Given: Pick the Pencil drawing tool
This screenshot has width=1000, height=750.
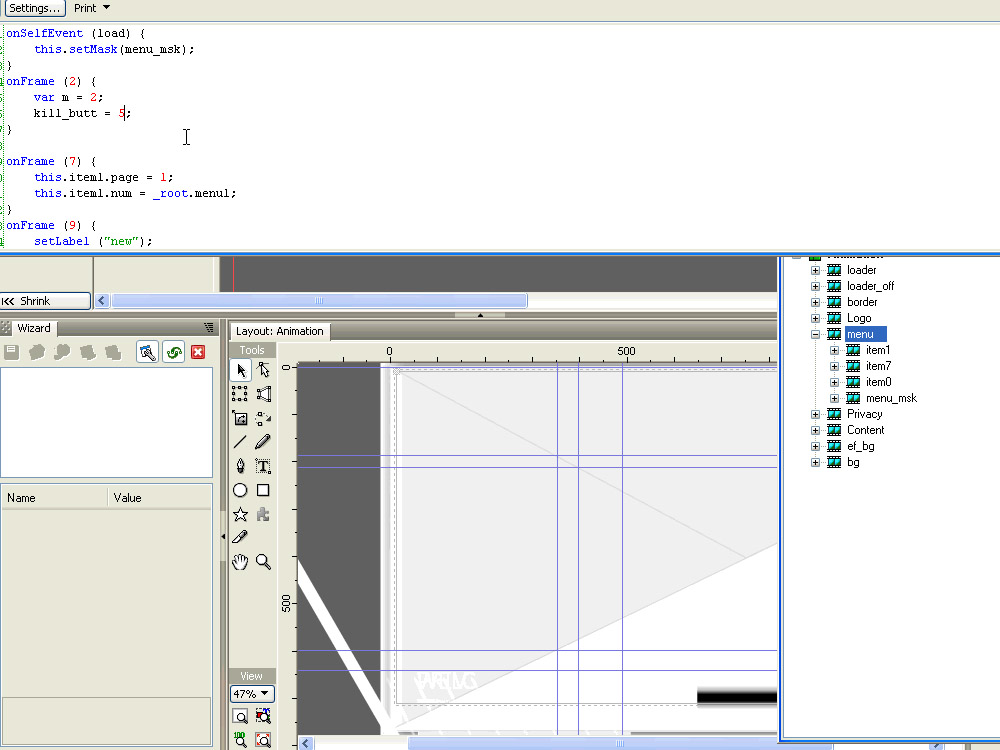Looking at the screenshot, I should [x=263, y=442].
